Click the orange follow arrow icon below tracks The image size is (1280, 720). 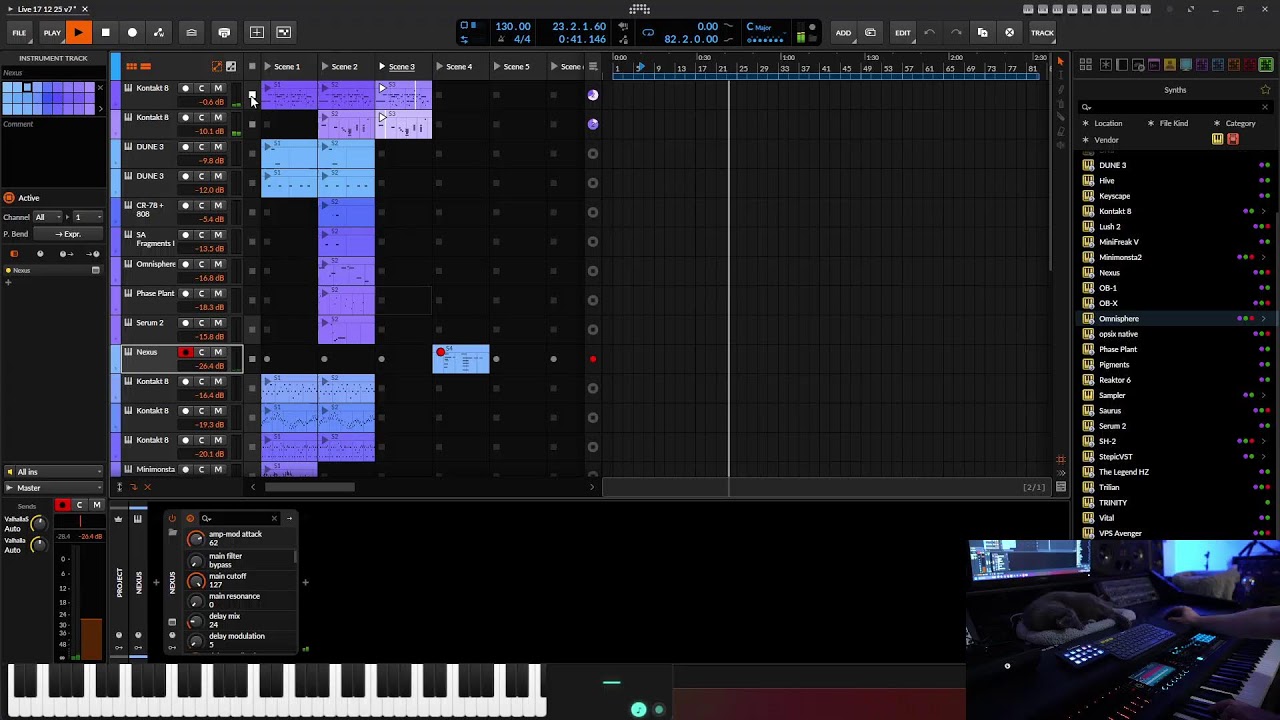(x=132, y=487)
